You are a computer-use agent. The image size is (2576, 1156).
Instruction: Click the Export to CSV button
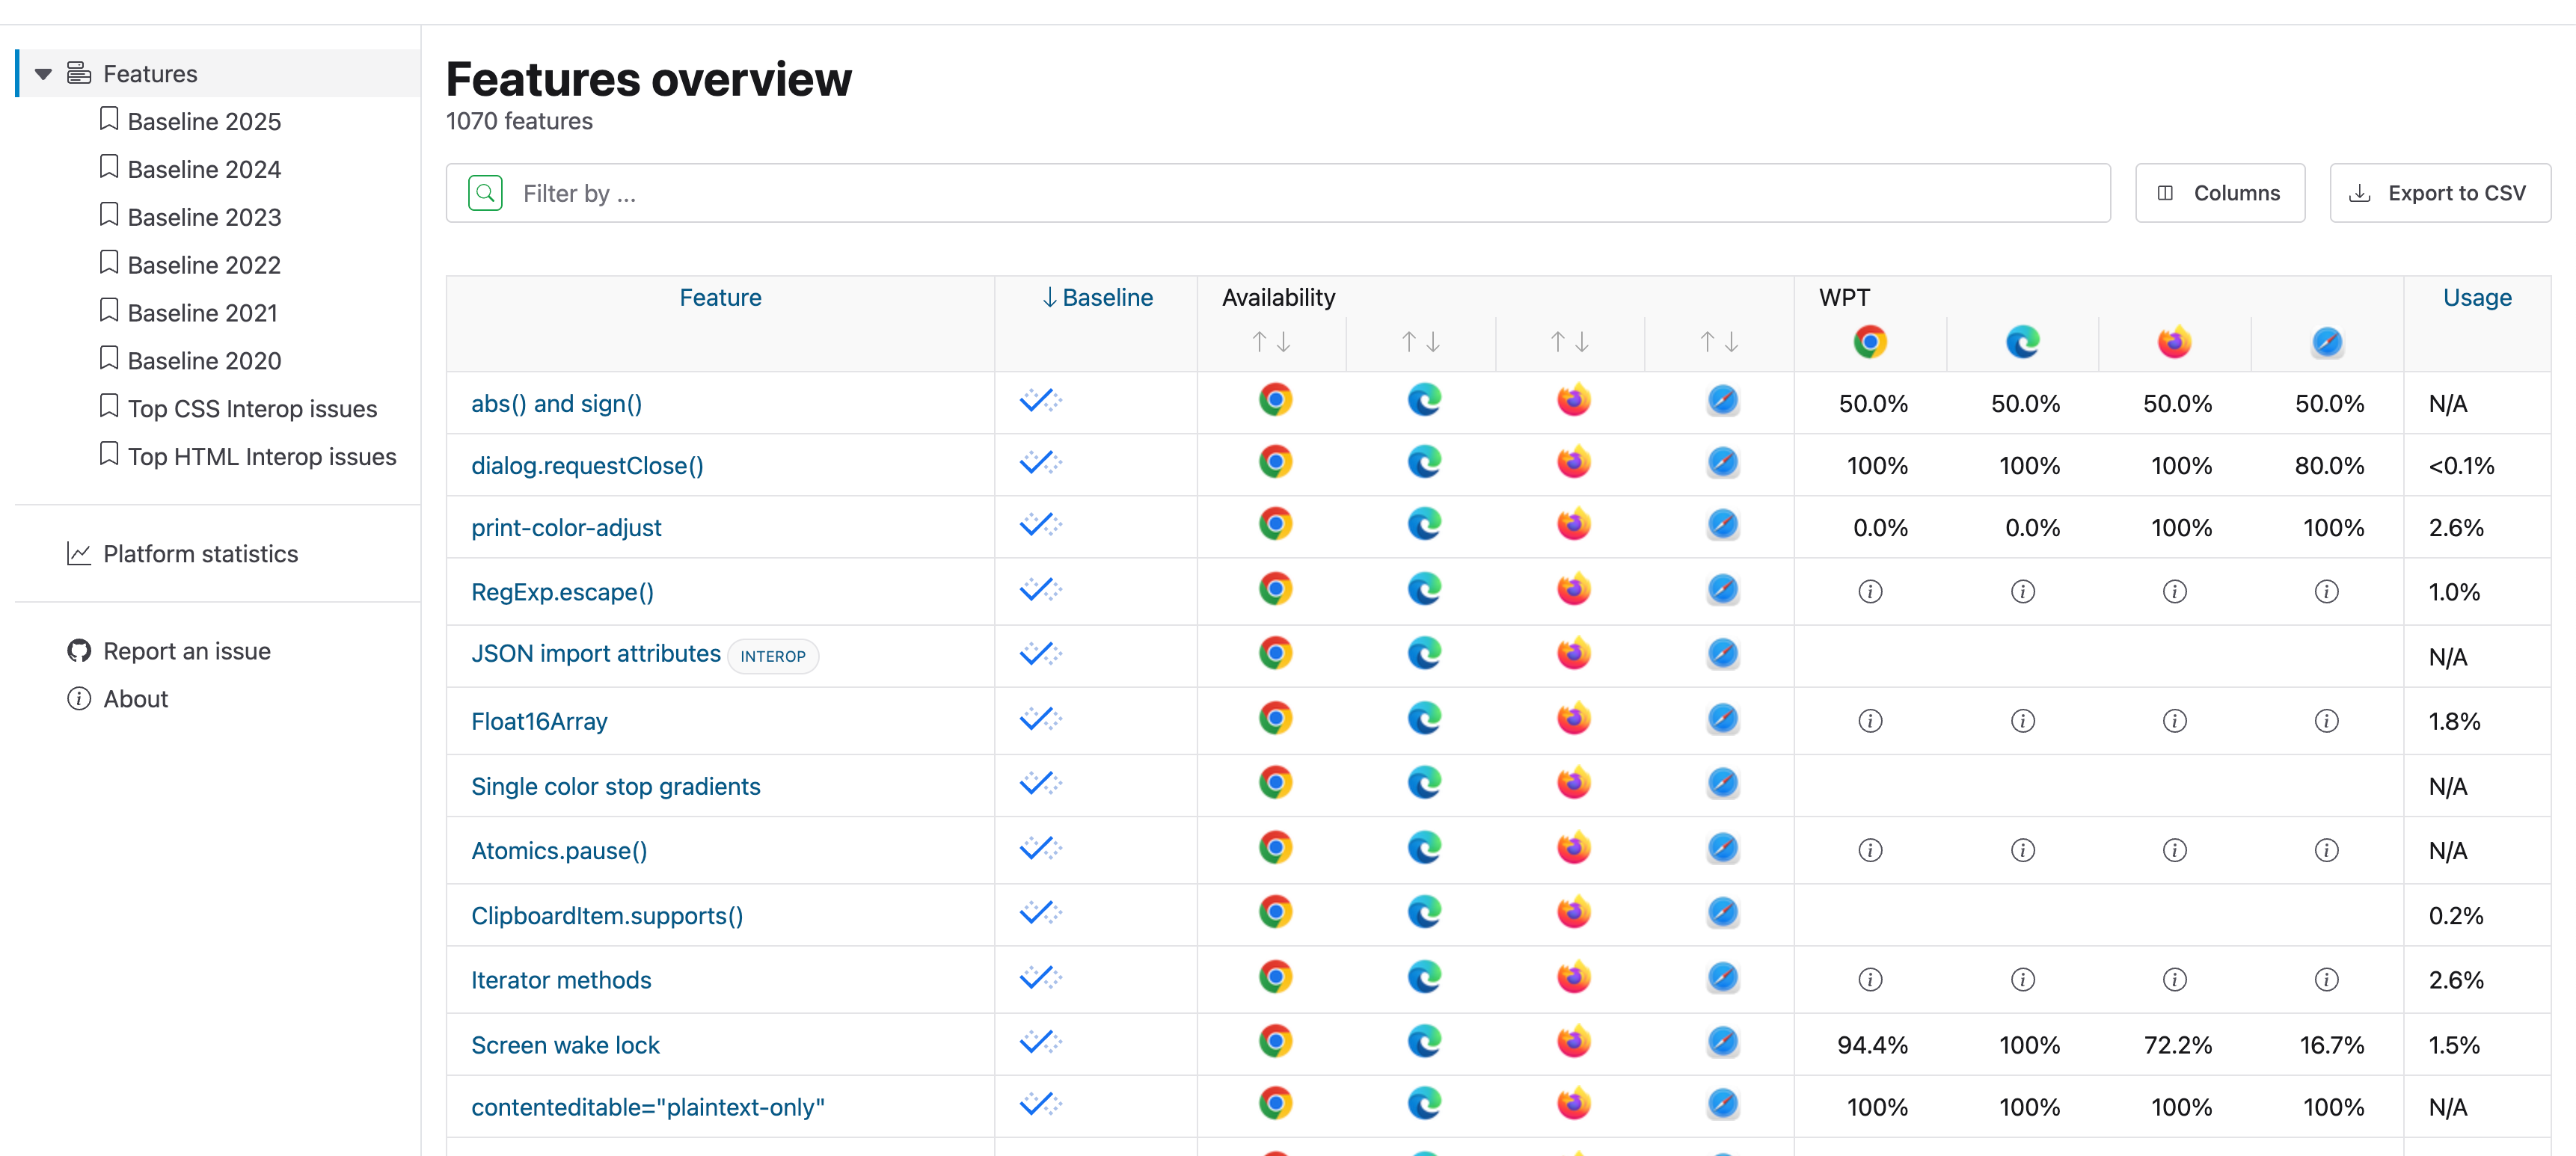(2439, 193)
